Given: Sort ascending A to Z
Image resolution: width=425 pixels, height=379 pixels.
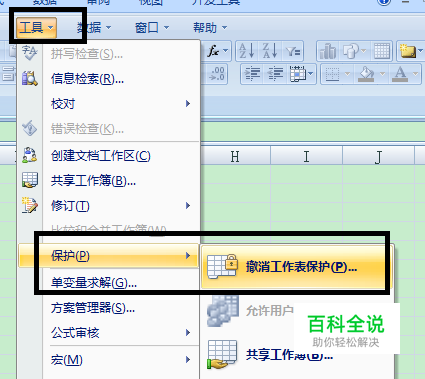Looking at the screenshot, I should [247, 51].
